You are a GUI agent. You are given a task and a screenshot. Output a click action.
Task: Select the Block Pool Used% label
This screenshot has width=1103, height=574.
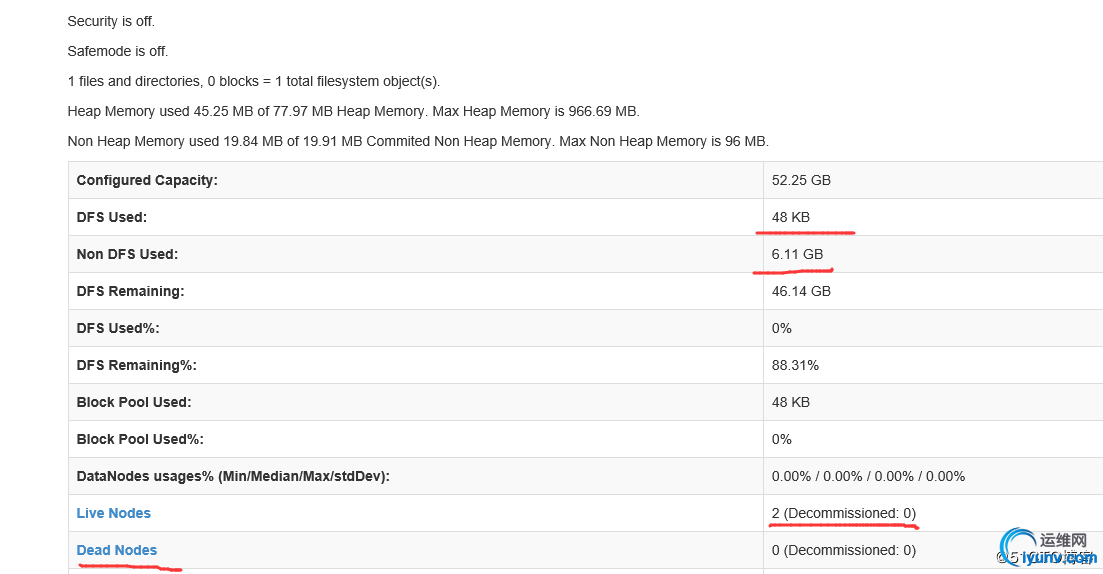click(139, 439)
